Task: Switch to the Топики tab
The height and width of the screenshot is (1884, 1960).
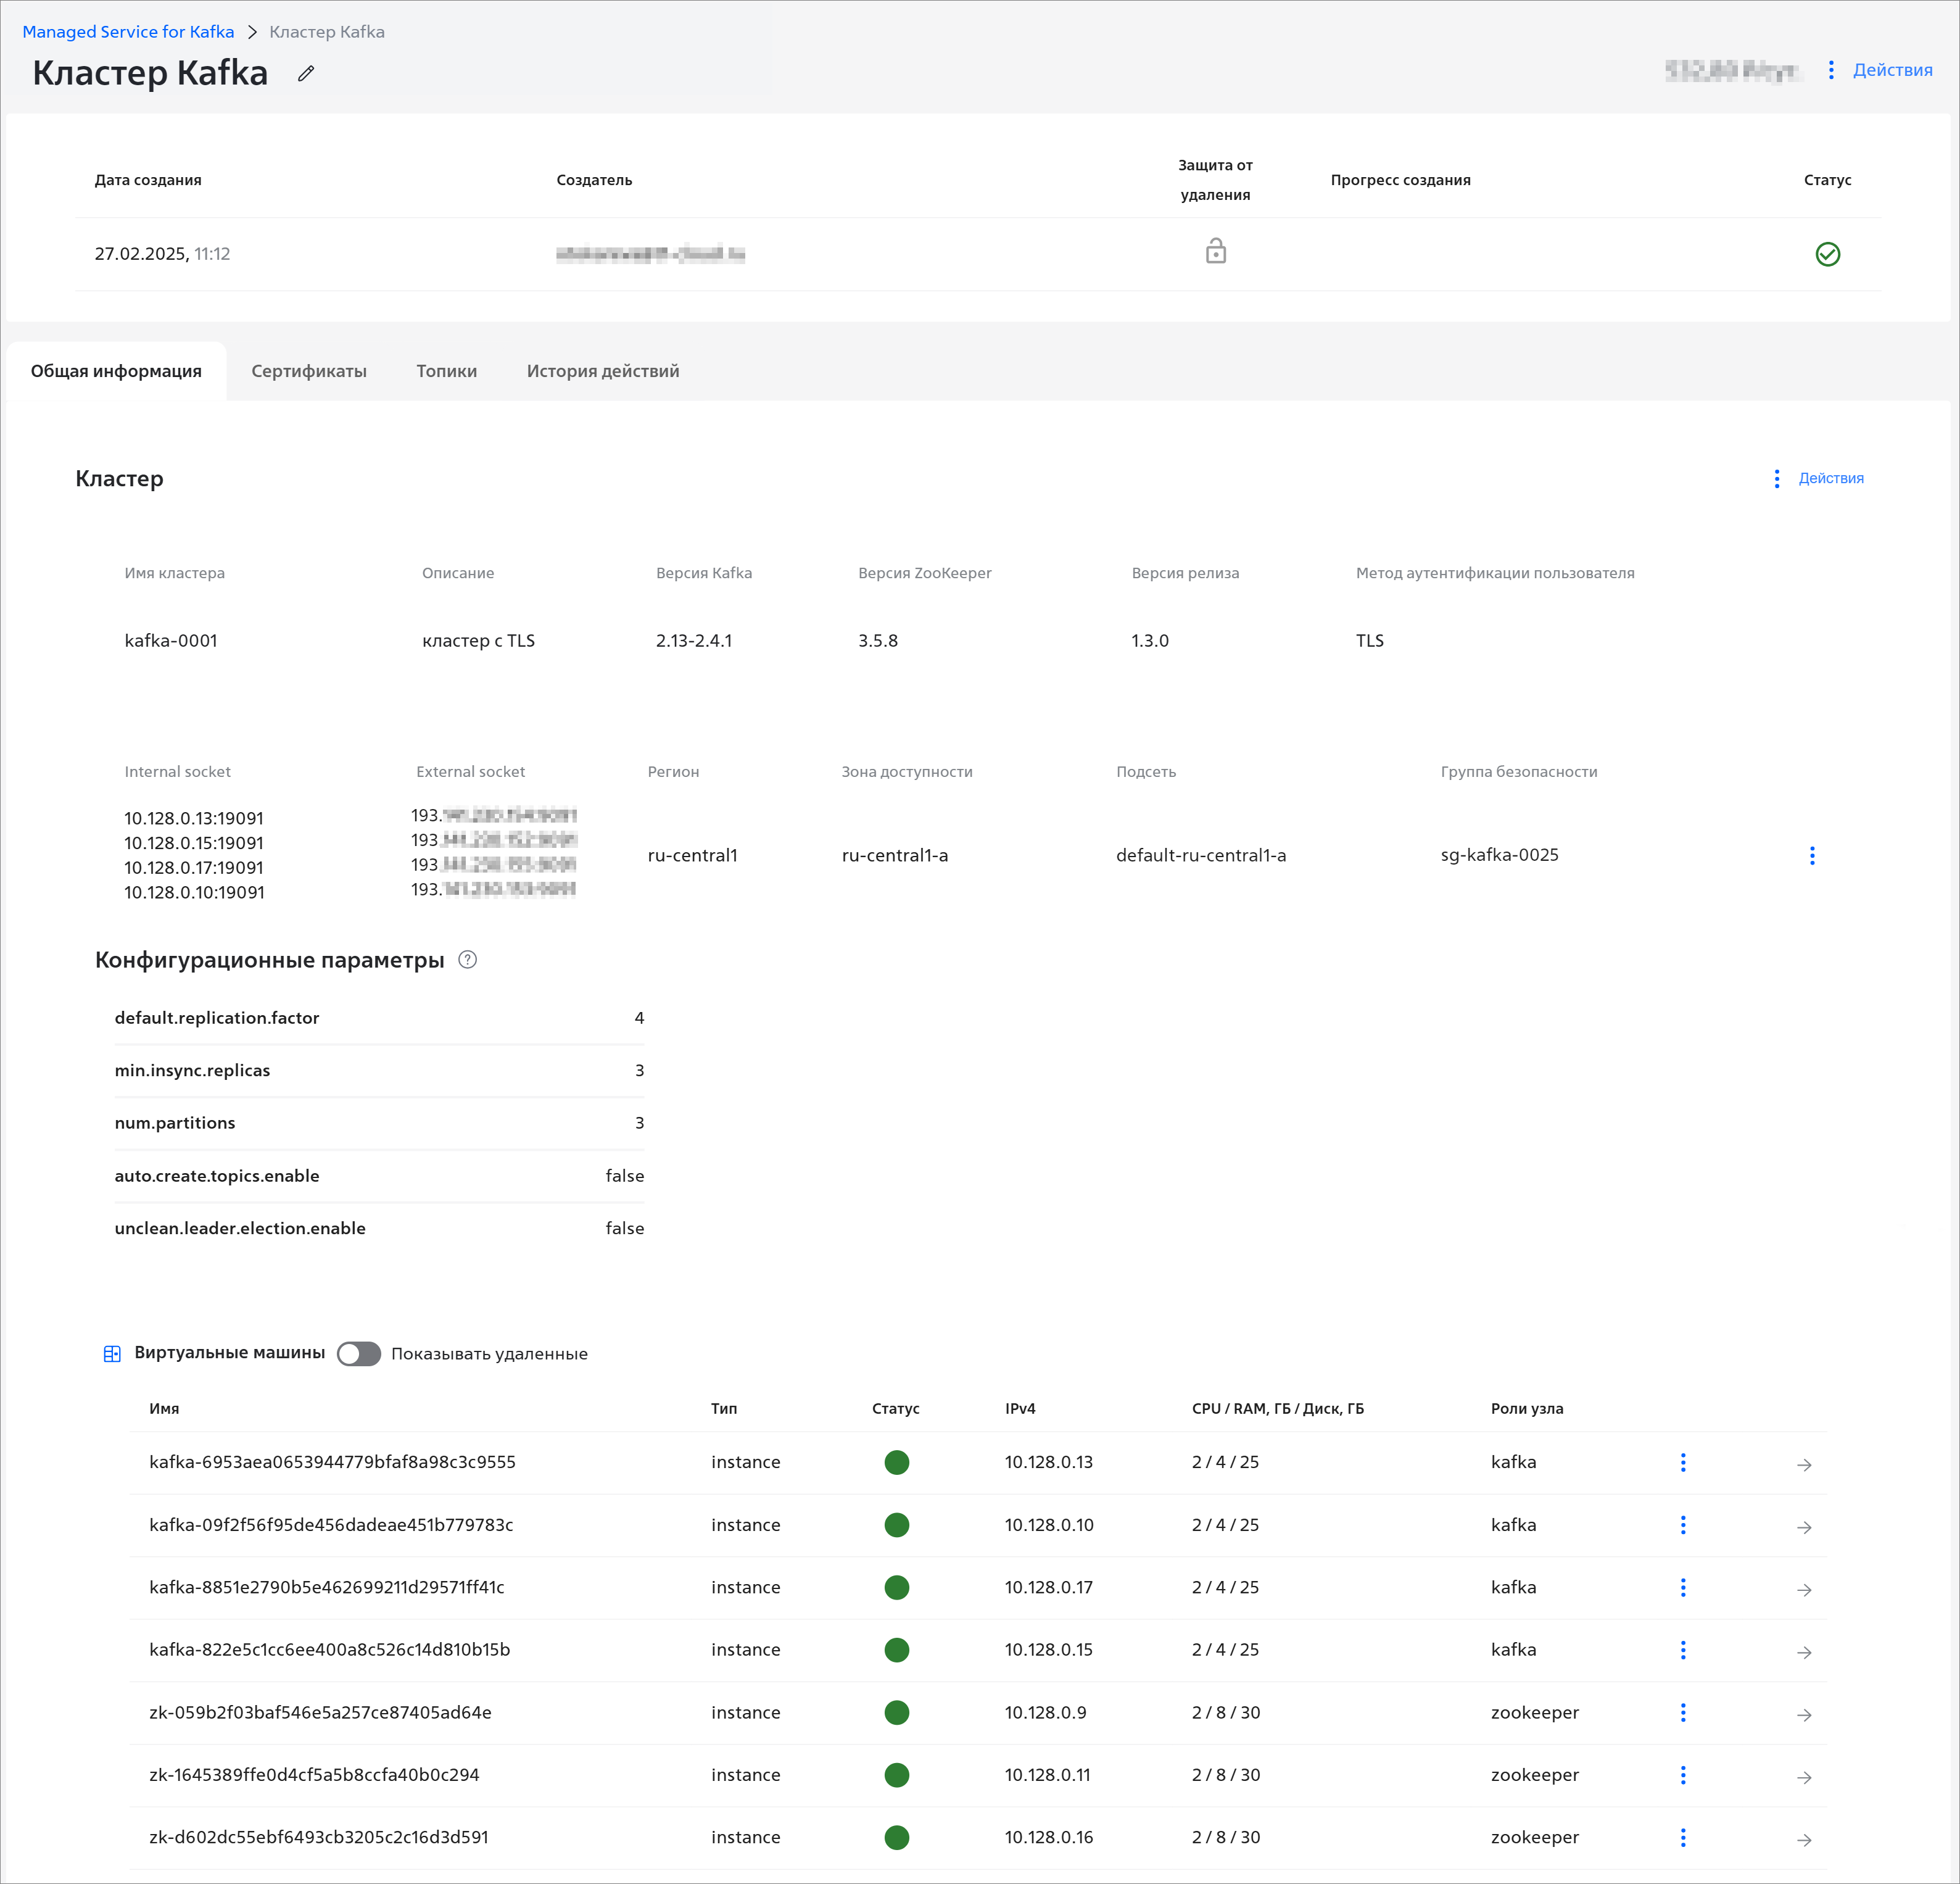Action: (x=446, y=371)
